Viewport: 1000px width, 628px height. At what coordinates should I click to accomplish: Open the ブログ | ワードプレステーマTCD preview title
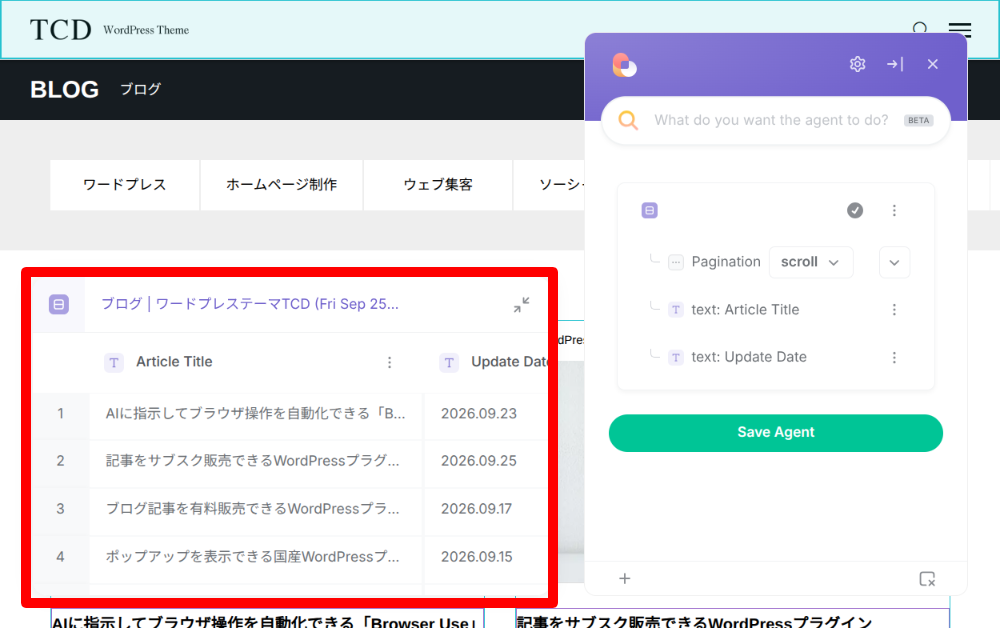[250, 304]
